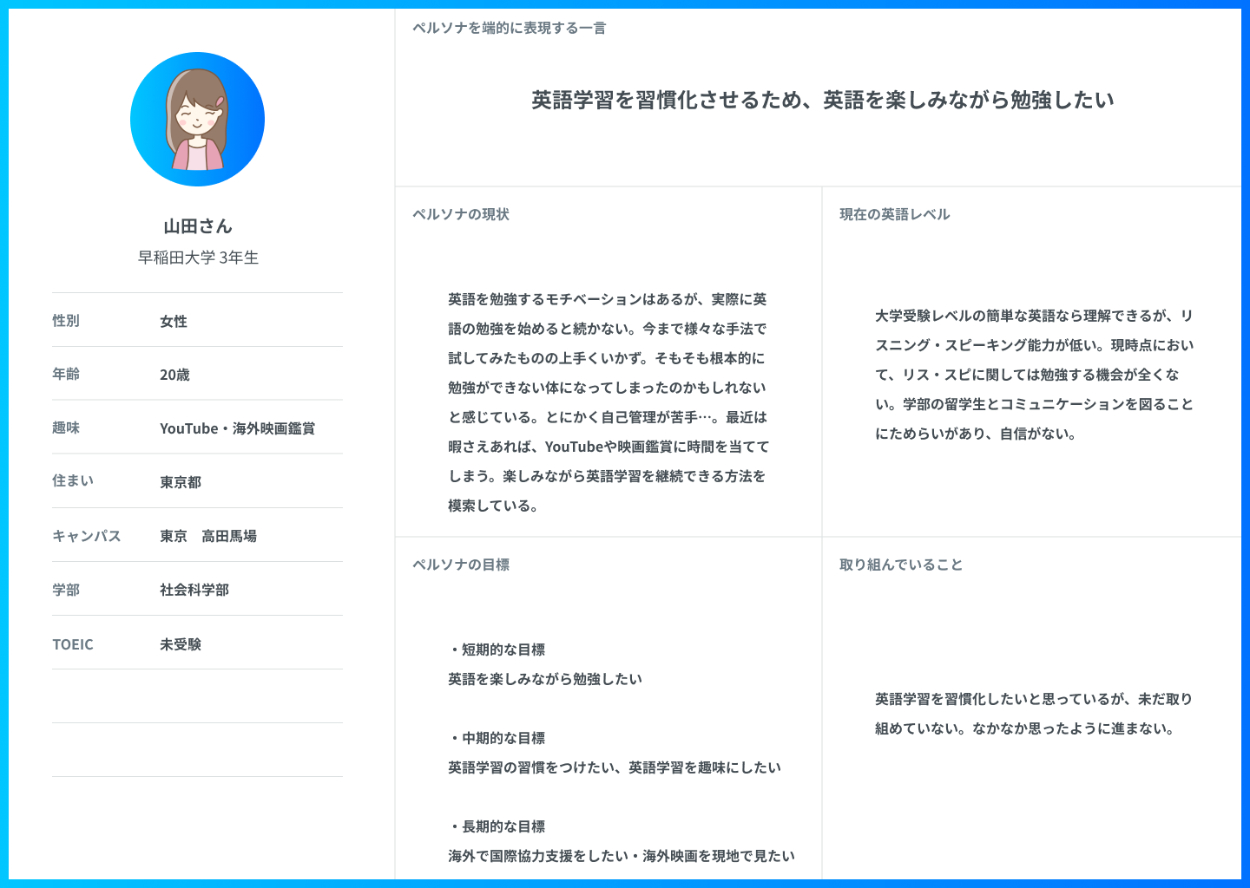Viewport: 1250px width, 888px height.
Task: Click the persona headline statement text
Action: coord(822,100)
